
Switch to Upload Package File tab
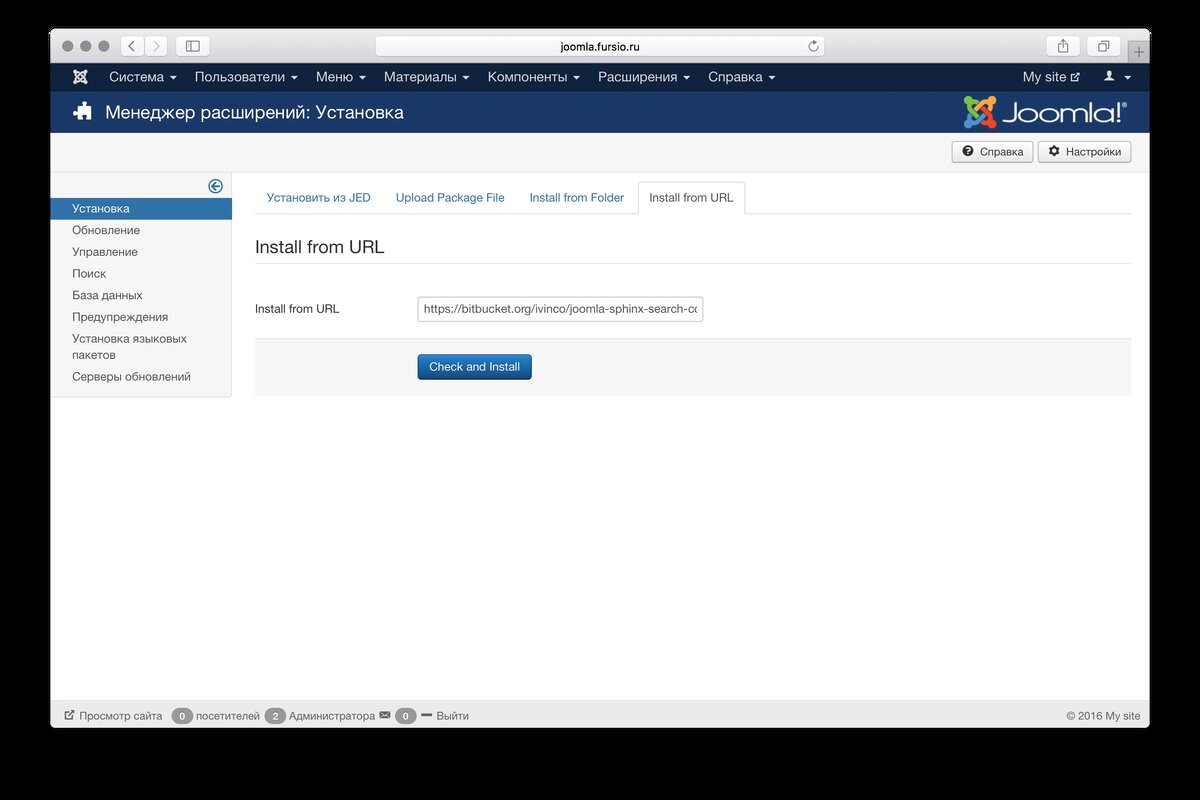pyautogui.click(x=450, y=198)
